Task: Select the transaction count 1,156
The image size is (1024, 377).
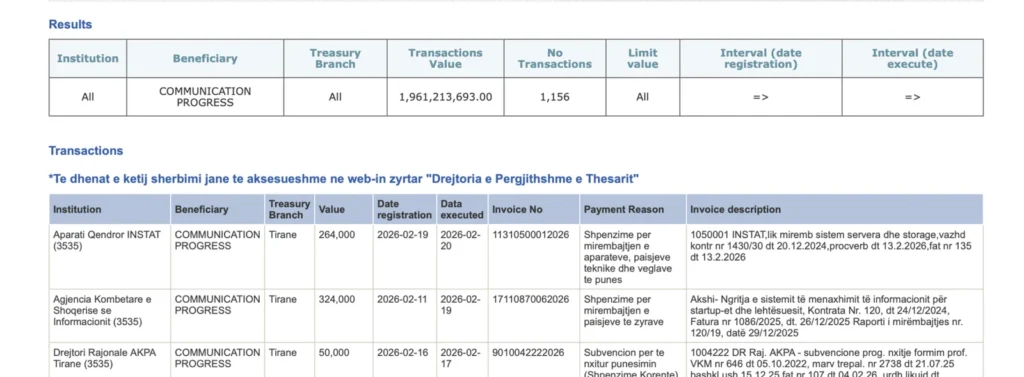Action: (555, 97)
